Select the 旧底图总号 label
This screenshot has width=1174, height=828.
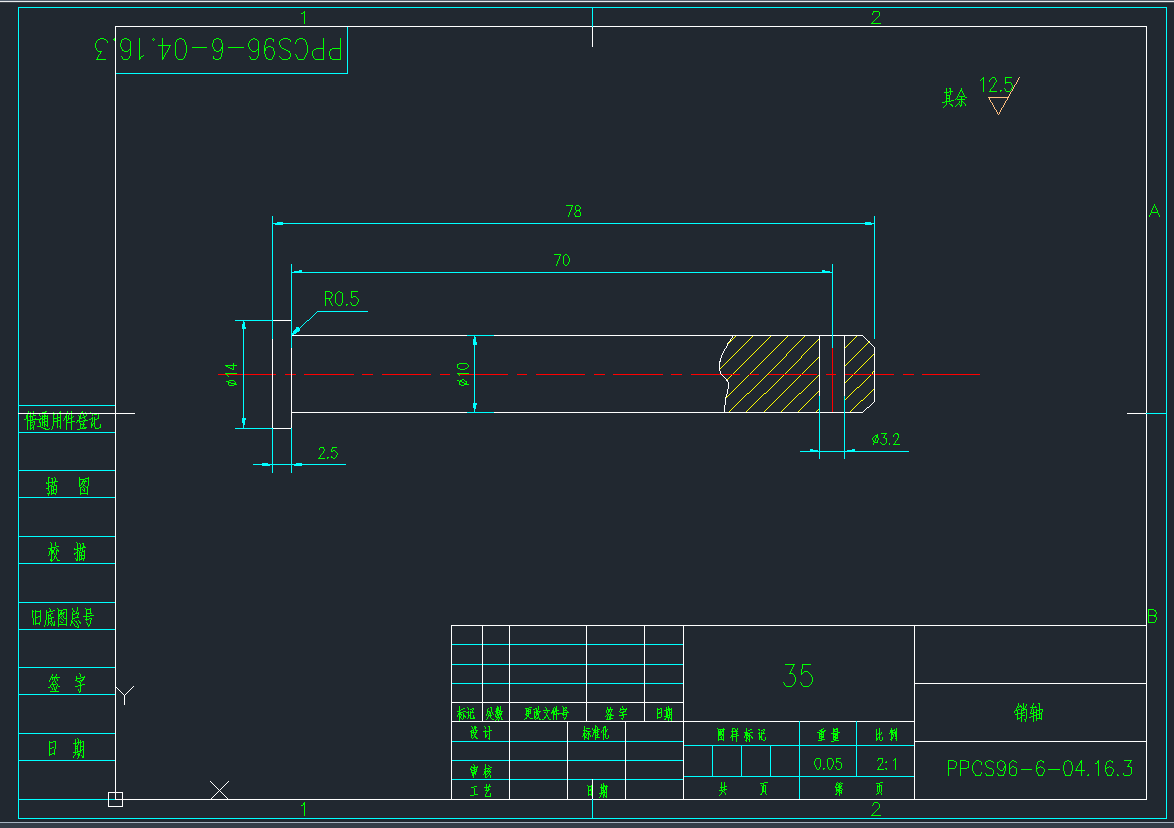coord(63,618)
